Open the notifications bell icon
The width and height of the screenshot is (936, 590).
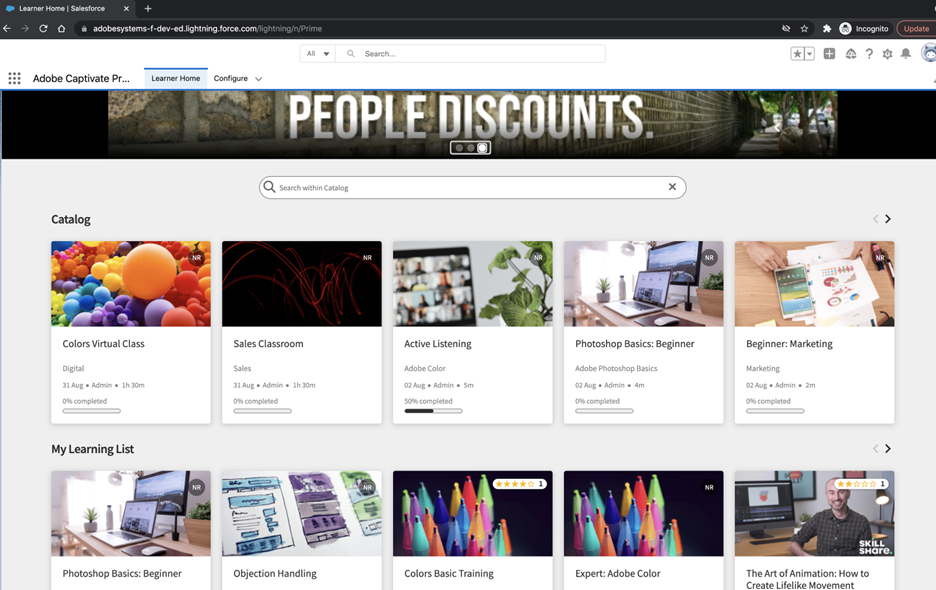pos(906,54)
